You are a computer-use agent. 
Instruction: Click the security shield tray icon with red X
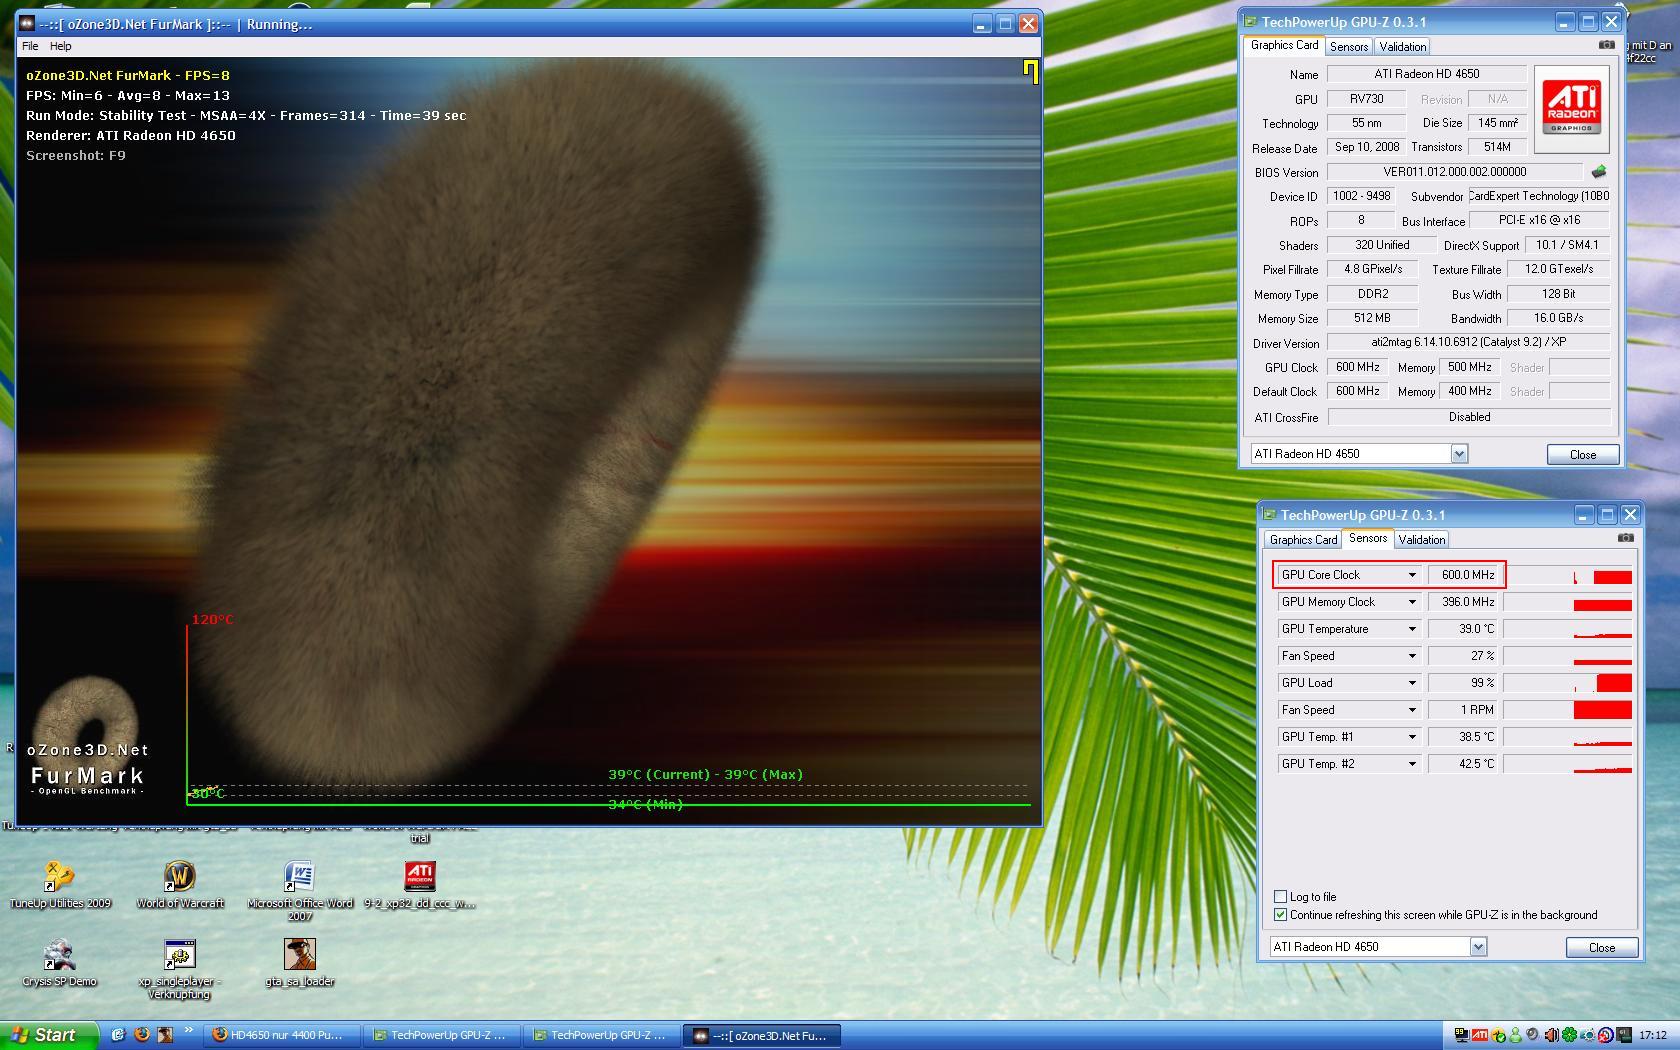(1605, 1035)
